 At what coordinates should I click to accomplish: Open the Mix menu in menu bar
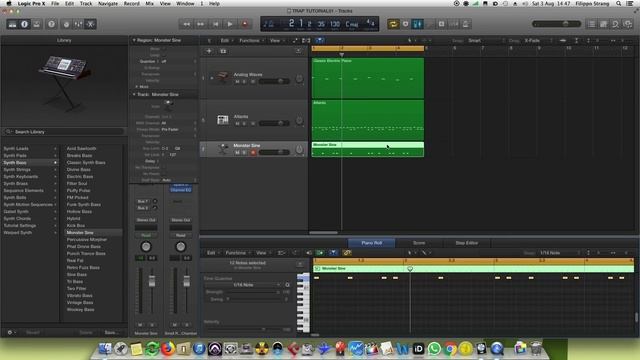point(149,3)
